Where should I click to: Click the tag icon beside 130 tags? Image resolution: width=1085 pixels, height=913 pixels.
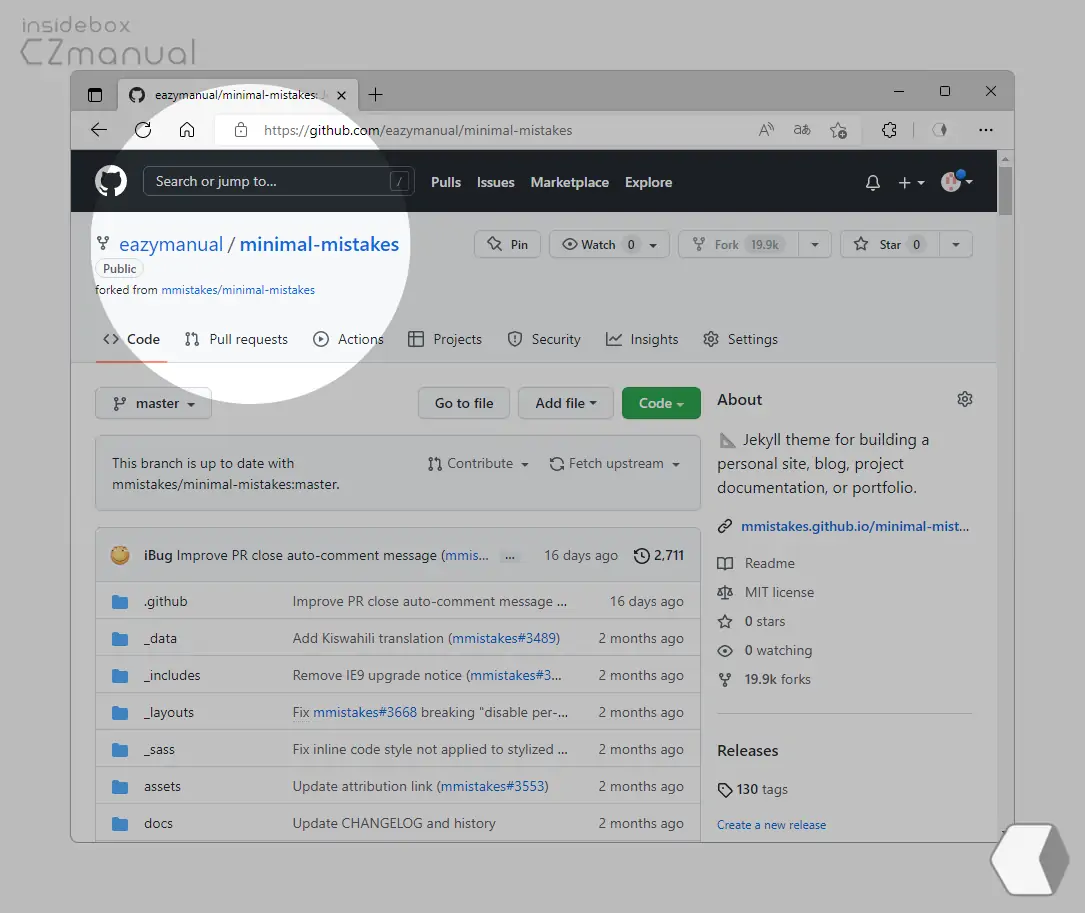(724, 790)
